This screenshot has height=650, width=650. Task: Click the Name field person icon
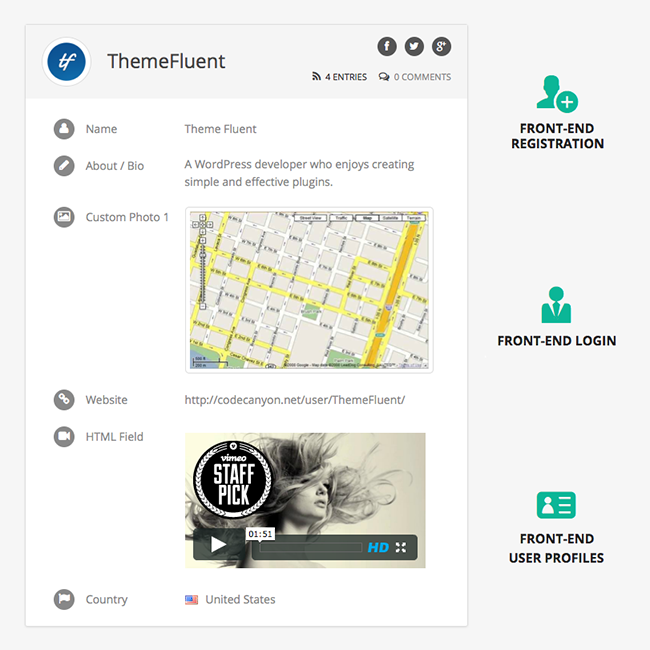coord(64,129)
